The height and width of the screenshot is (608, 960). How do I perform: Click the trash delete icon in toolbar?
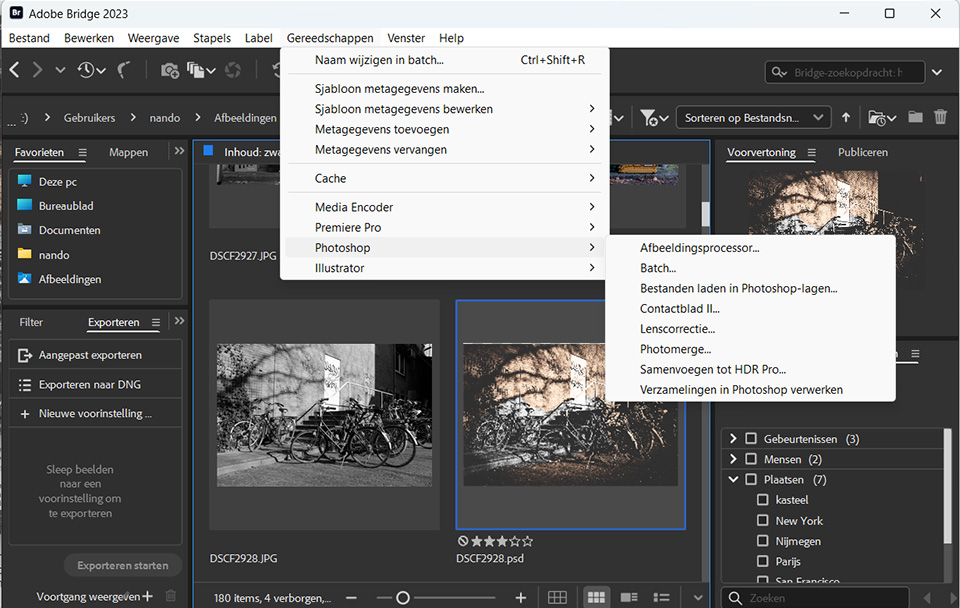click(940, 117)
